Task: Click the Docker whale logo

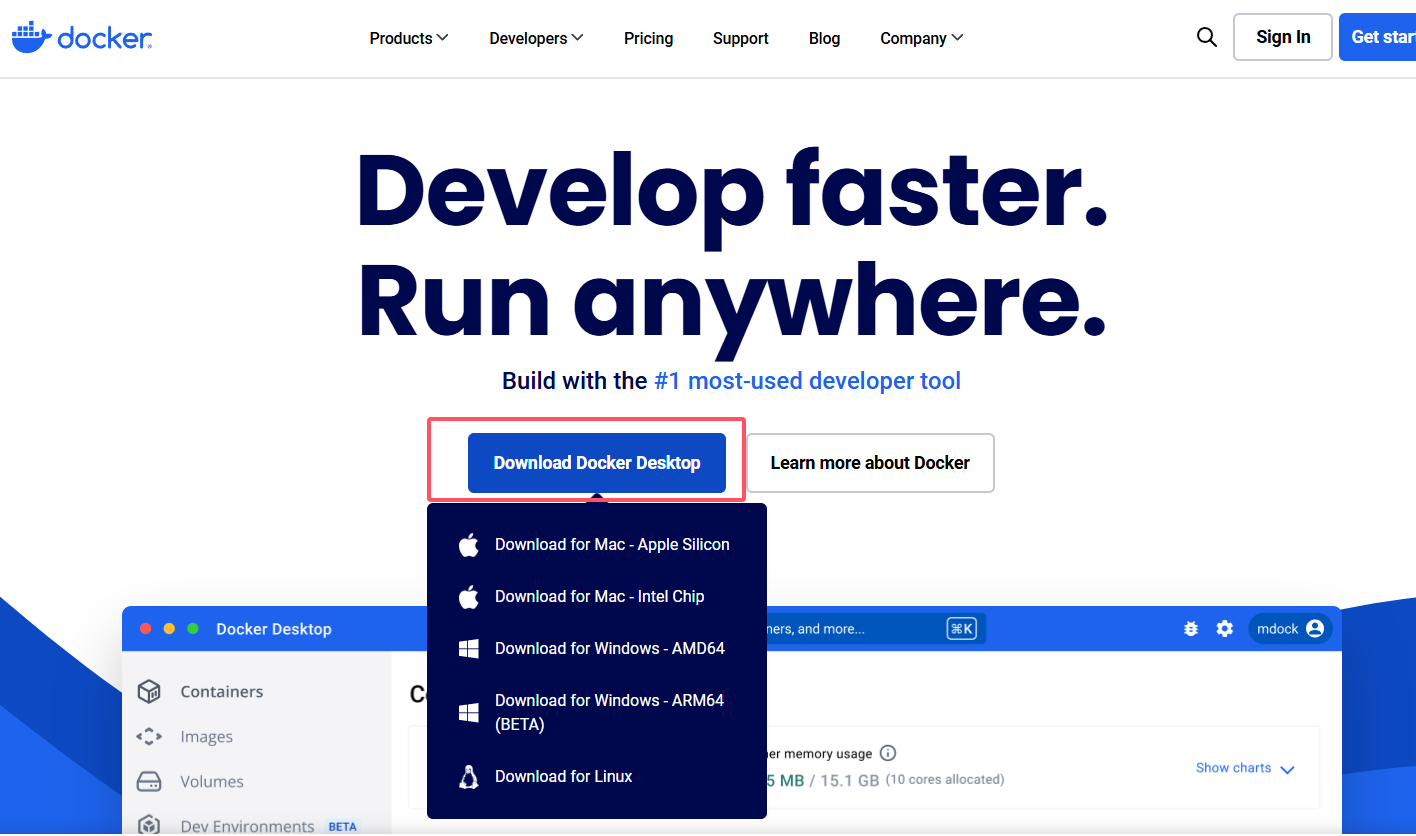Action: pos(82,38)
